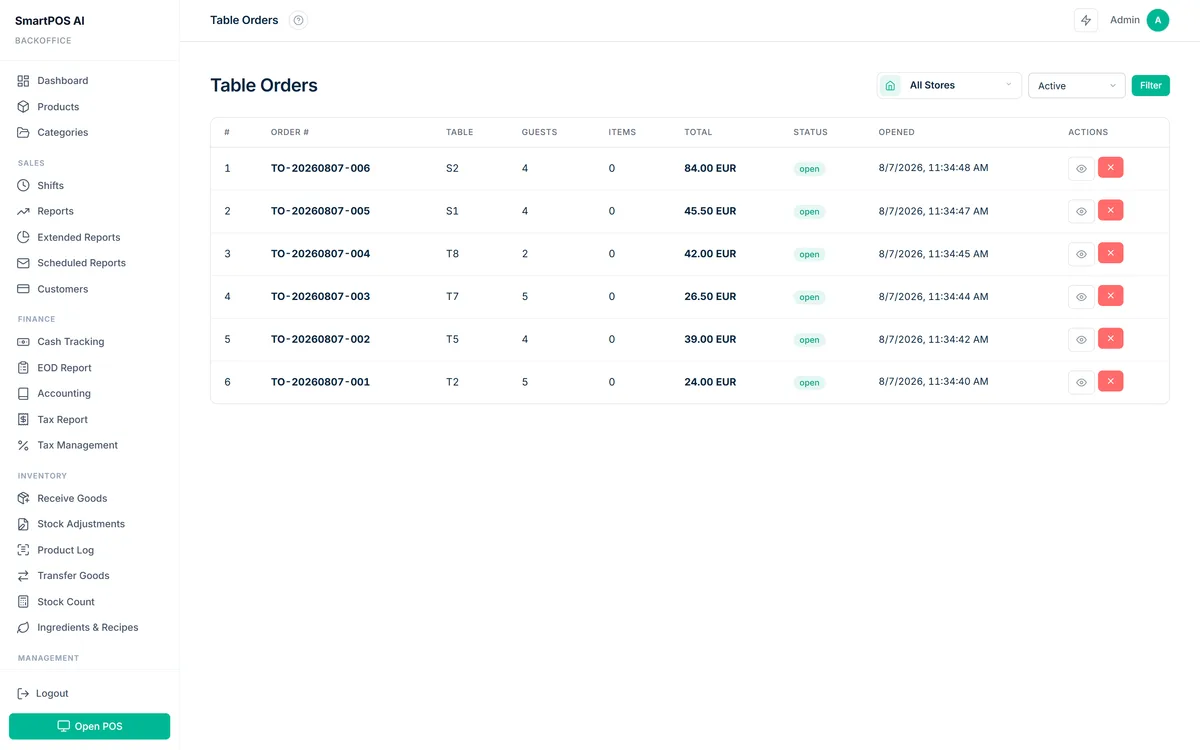Open the Admin avatar menu

click(1158, 20)
